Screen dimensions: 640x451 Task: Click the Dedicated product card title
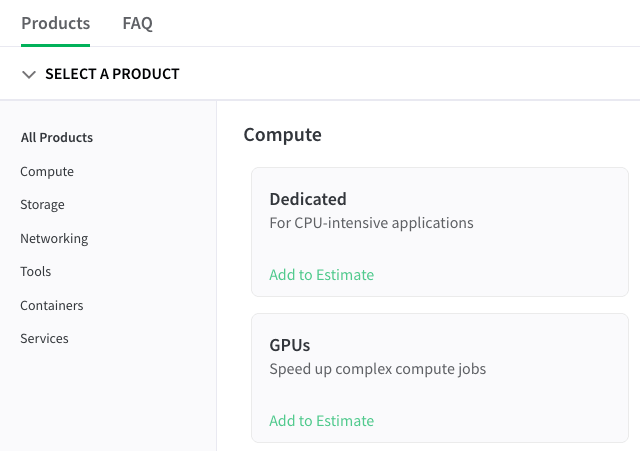[308, 199]
